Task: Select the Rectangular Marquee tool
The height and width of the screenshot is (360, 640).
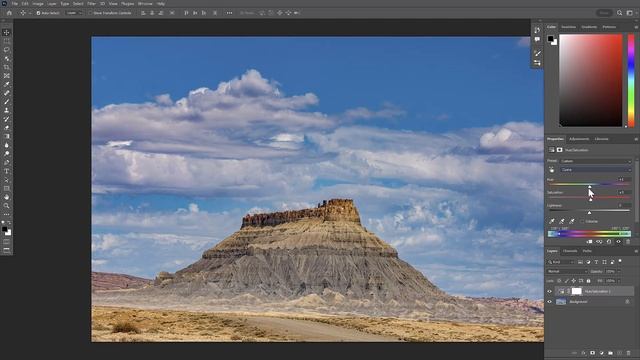Action: click(x=7, y=41)
